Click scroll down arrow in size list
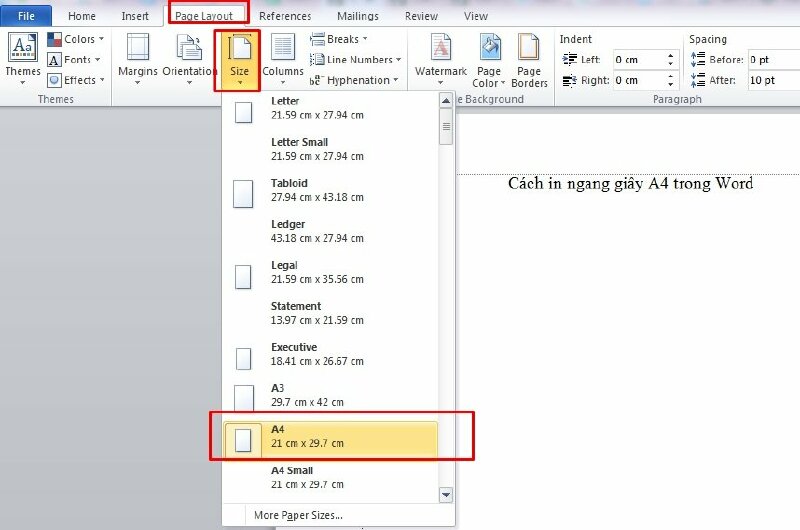 point(446,494)
